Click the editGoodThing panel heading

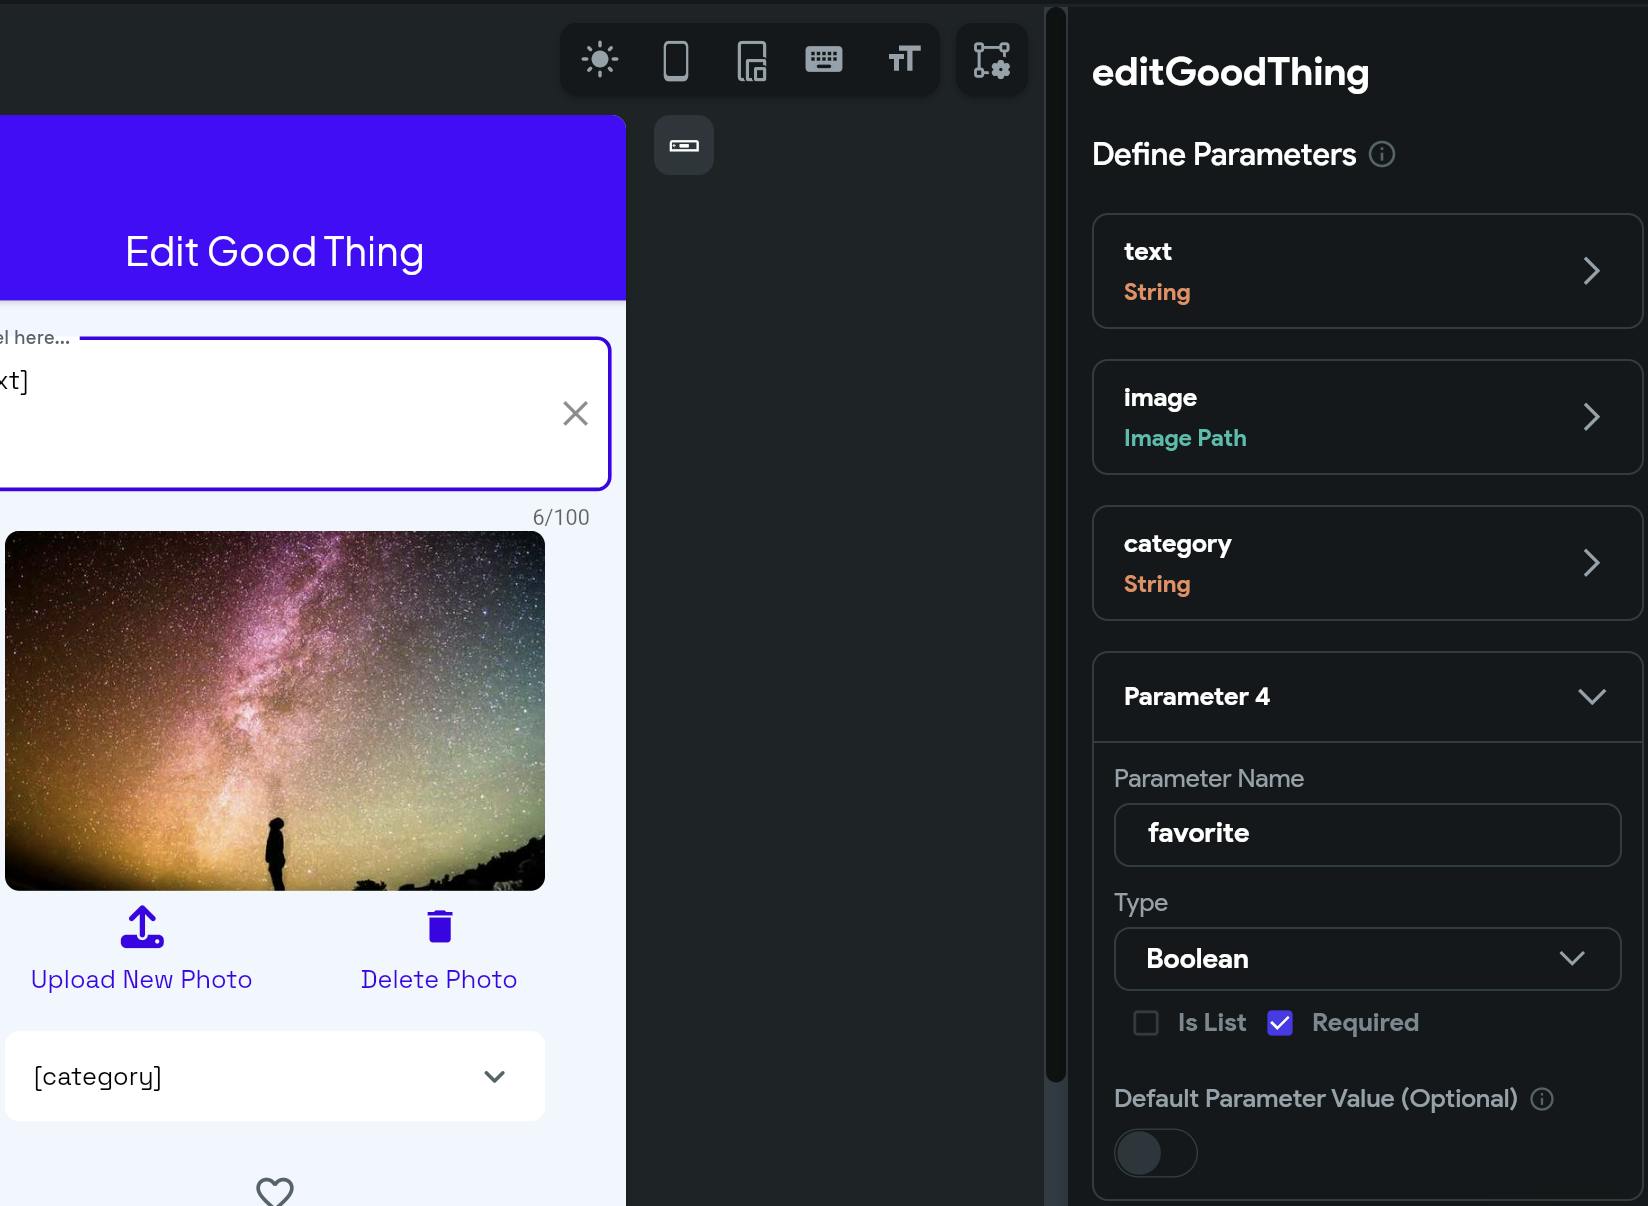click(1230, 72)
